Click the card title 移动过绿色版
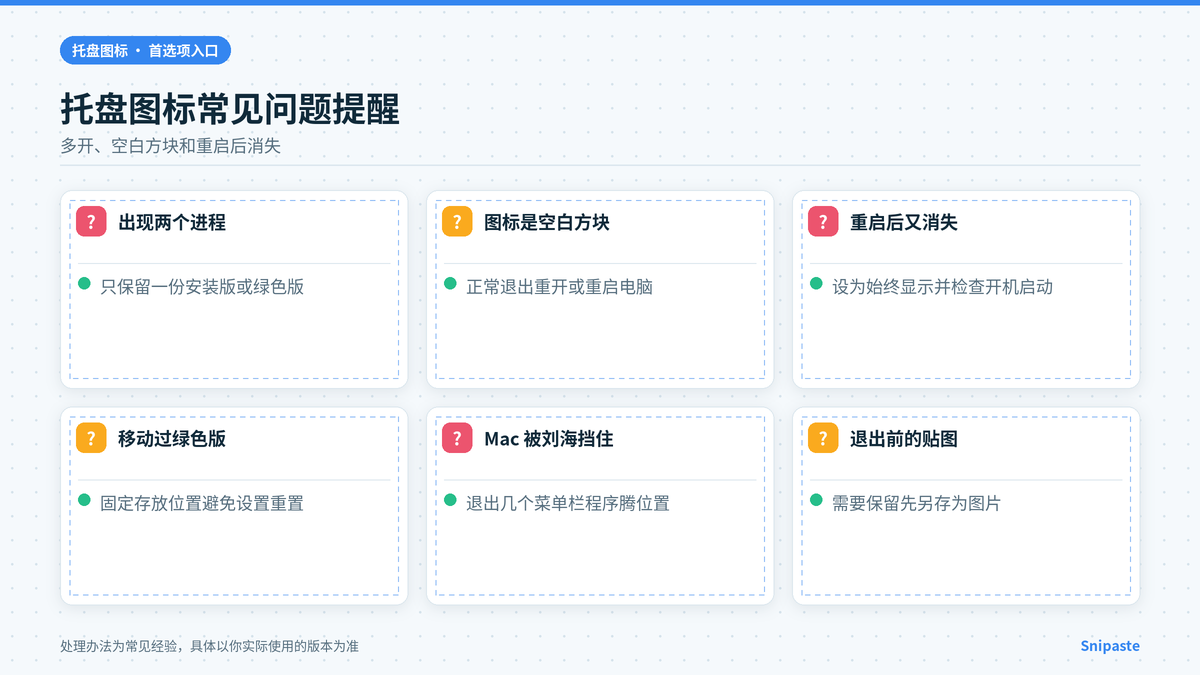Viewport: 1200px width, 675px height. (x=172, y=438)
